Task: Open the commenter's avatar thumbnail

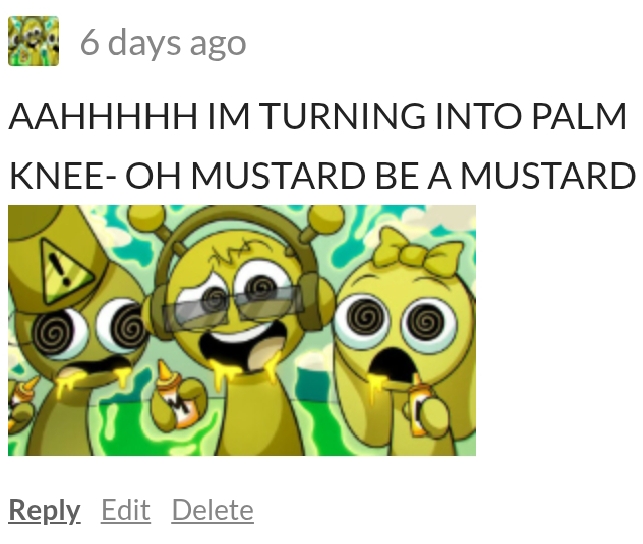Action: [x=34, y=41]
